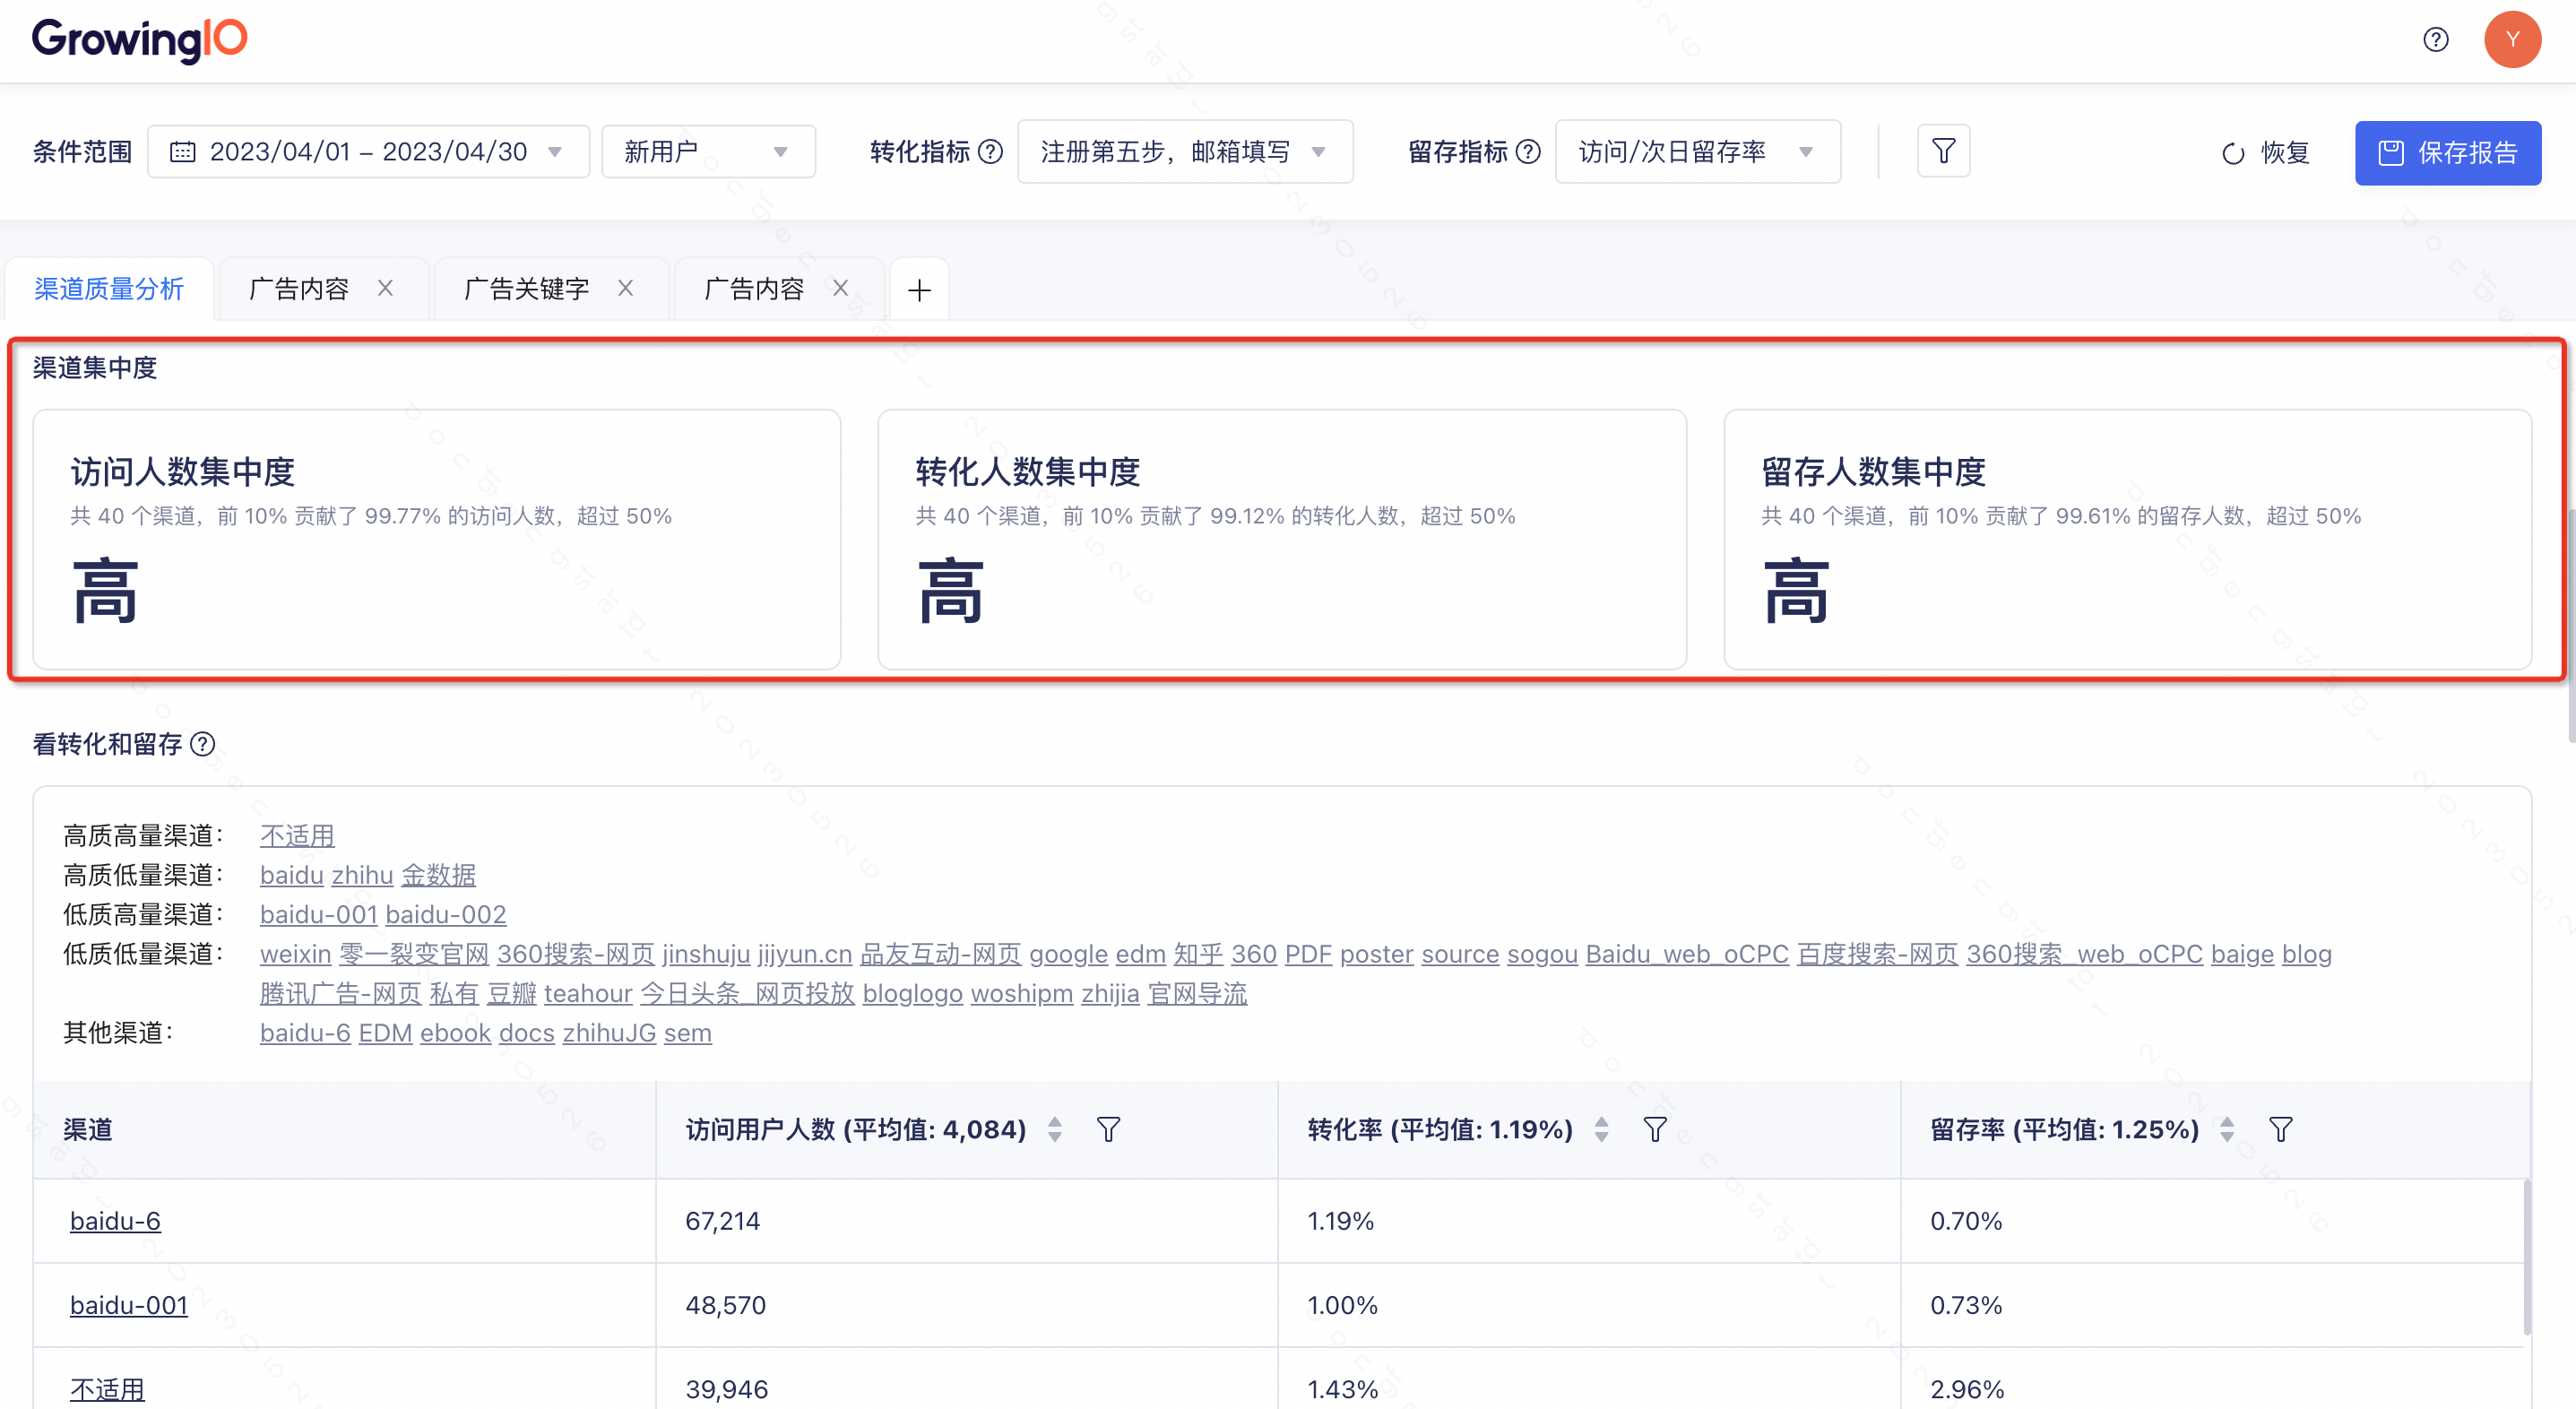Viewport: 2576px width, 1409px height.
Task: Close the last 广告内容 tab
Action: (x=841, y=288)
